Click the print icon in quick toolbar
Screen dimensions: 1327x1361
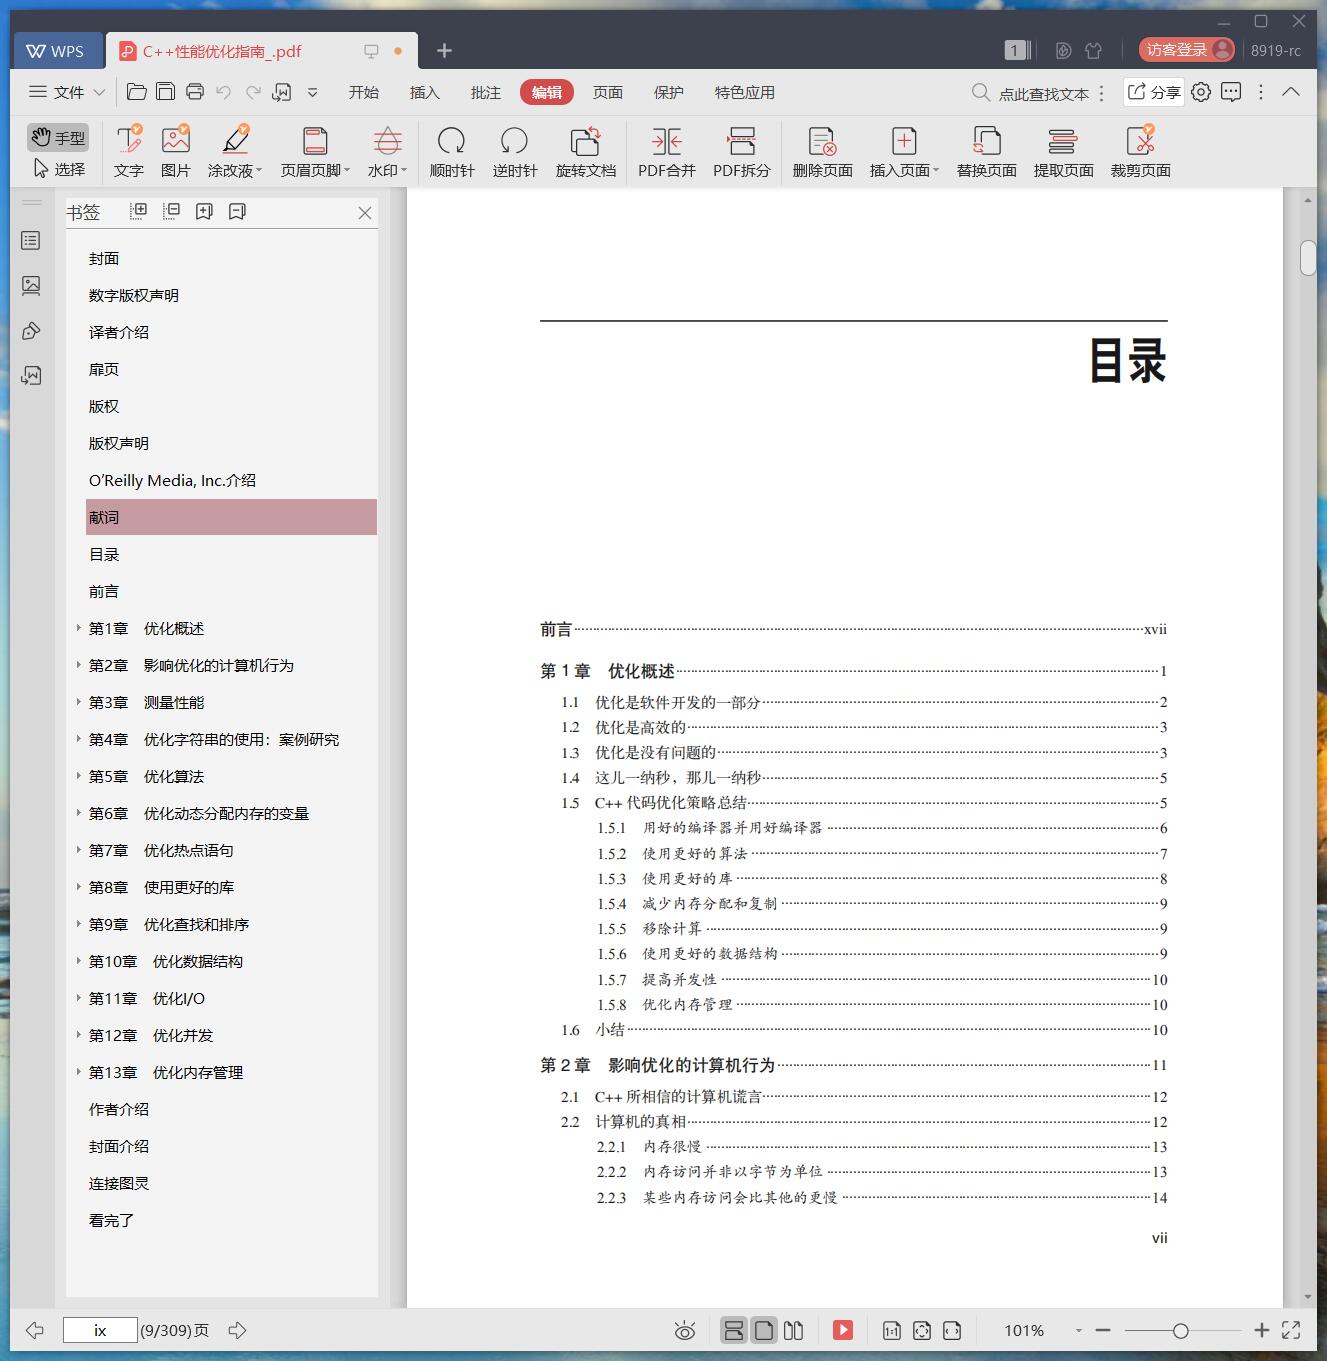tap(195, 92)
